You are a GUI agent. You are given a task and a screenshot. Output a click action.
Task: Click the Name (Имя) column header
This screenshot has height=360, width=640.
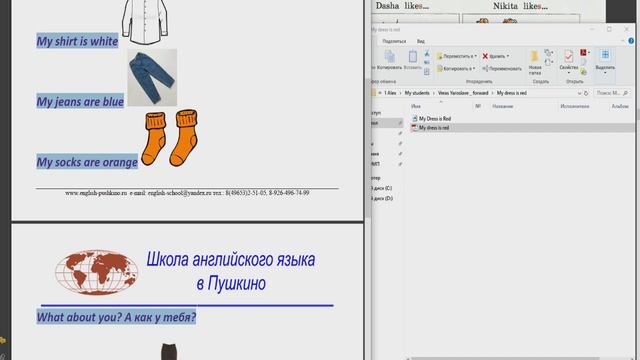click(x=416, y=106)
